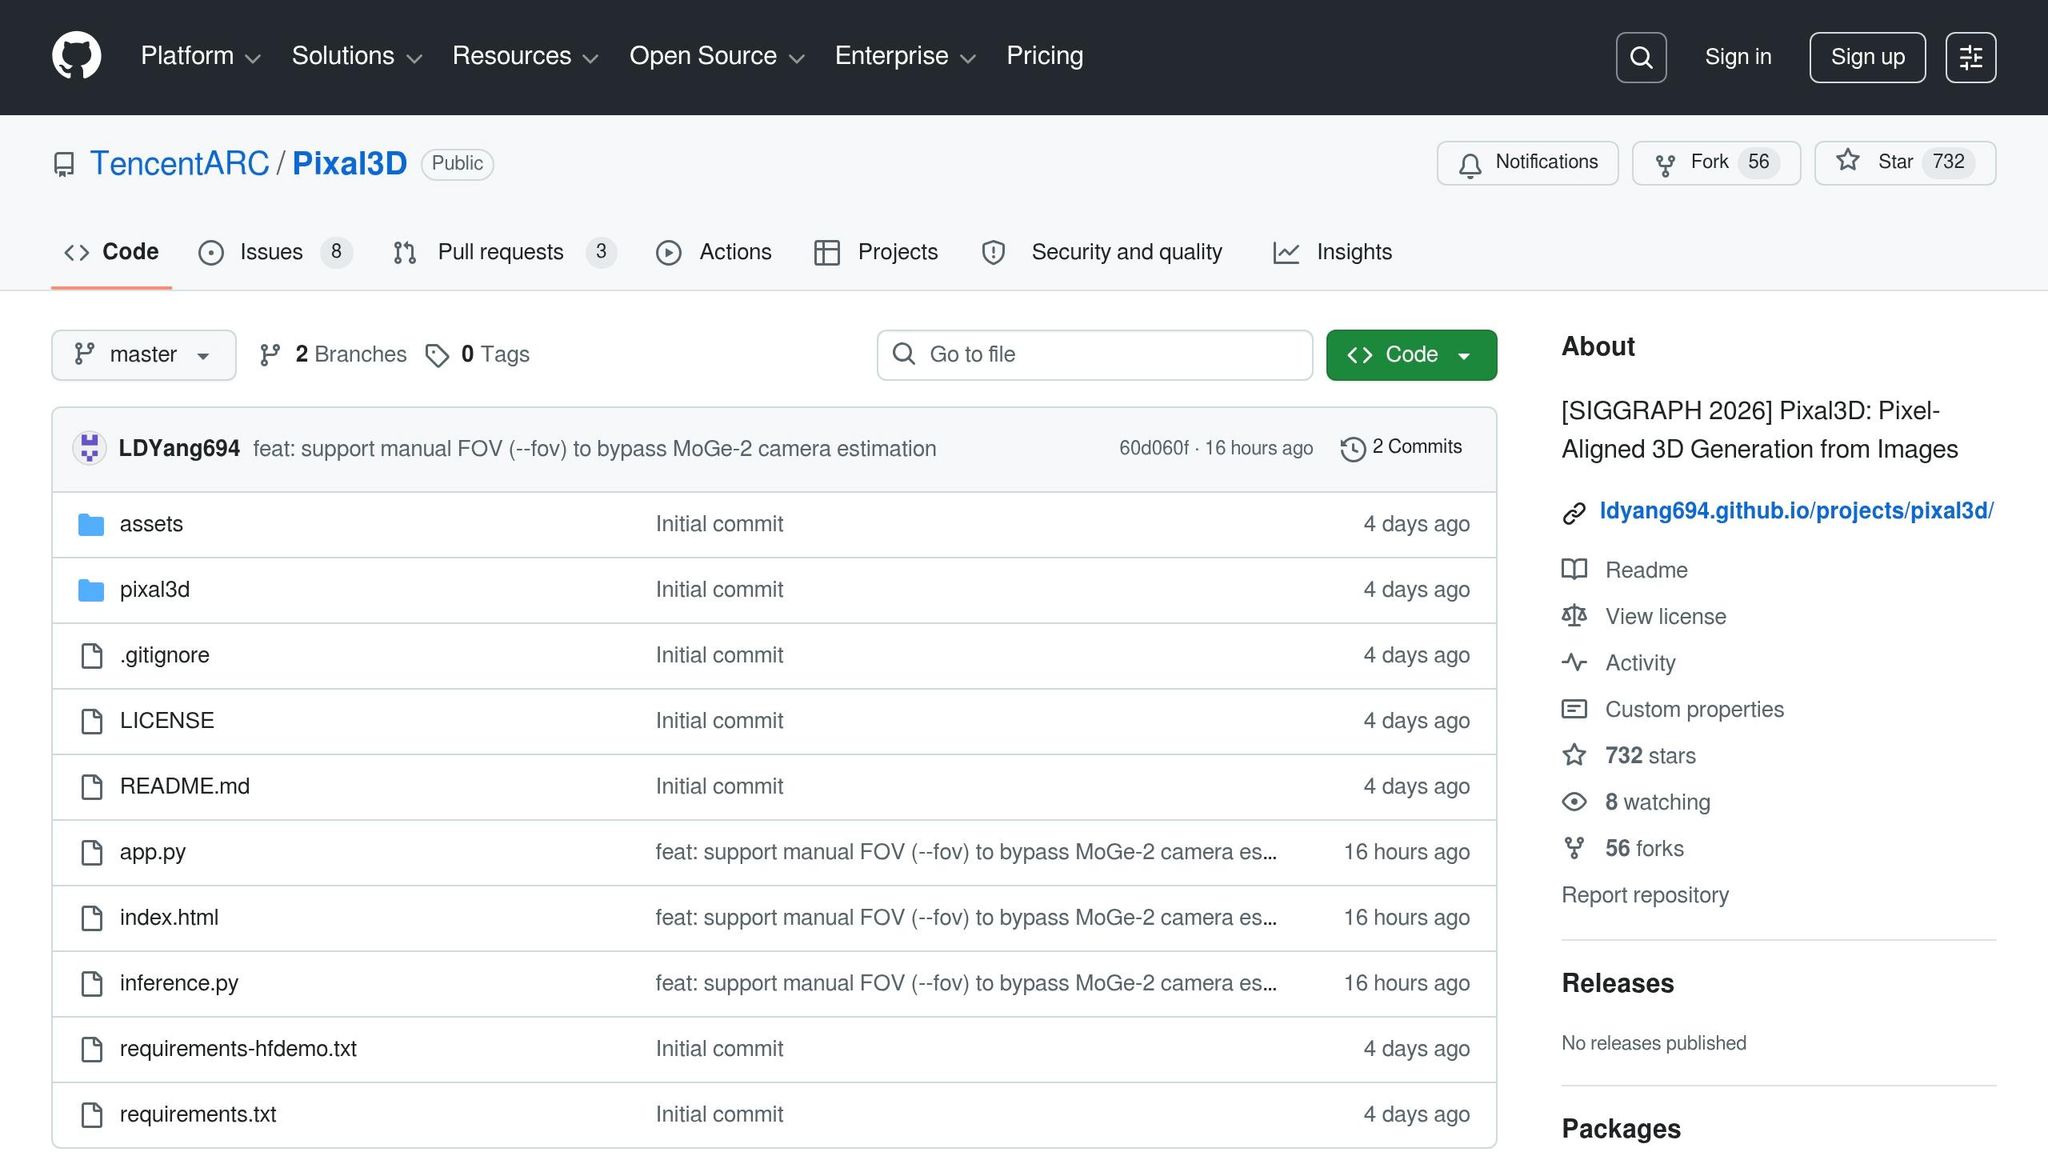
Task: Open the Issues tab
Action: [275, 252]
